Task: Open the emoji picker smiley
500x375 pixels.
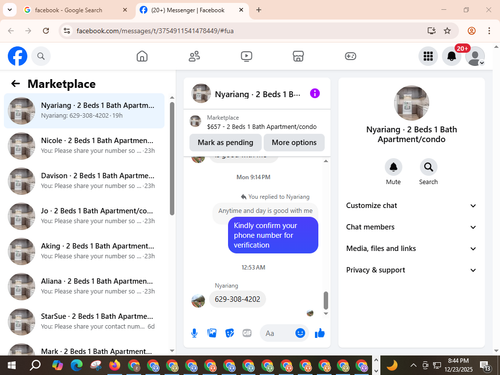Action: [x=300, y=333]
